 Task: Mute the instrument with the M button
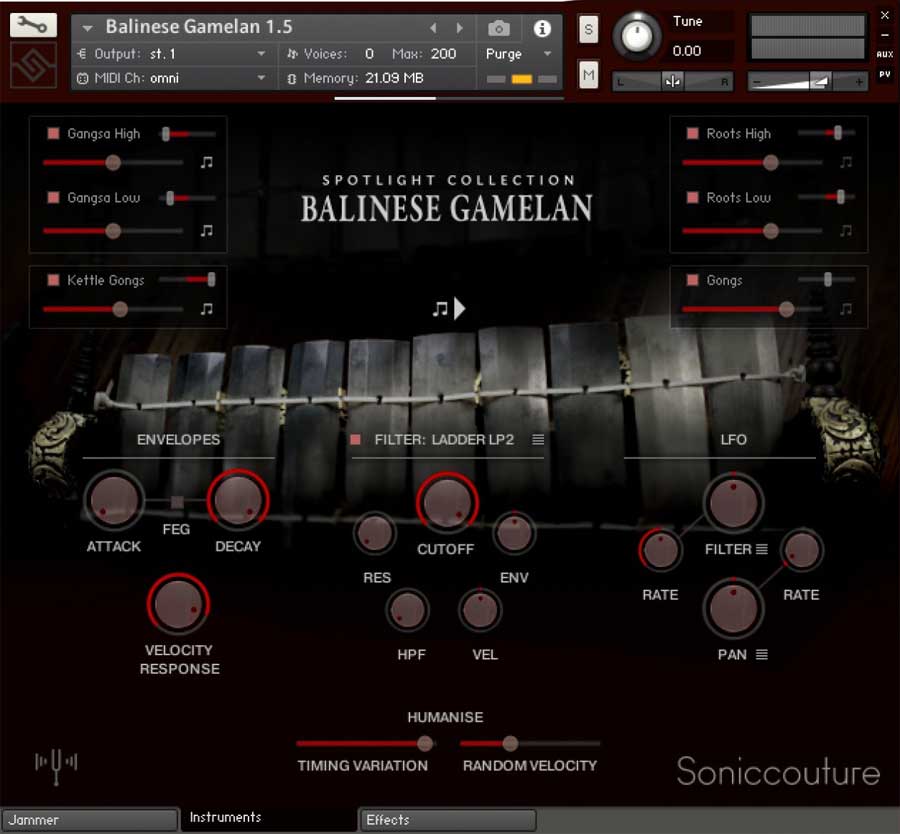pyautogui.click(x=588, y=75)
